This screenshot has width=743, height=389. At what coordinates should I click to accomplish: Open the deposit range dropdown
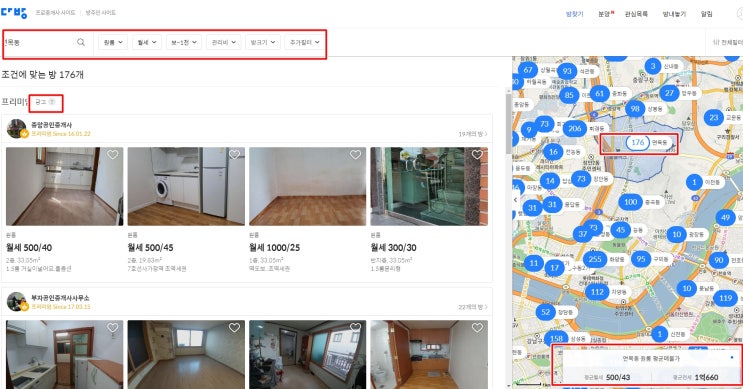(x=184, y=42)
